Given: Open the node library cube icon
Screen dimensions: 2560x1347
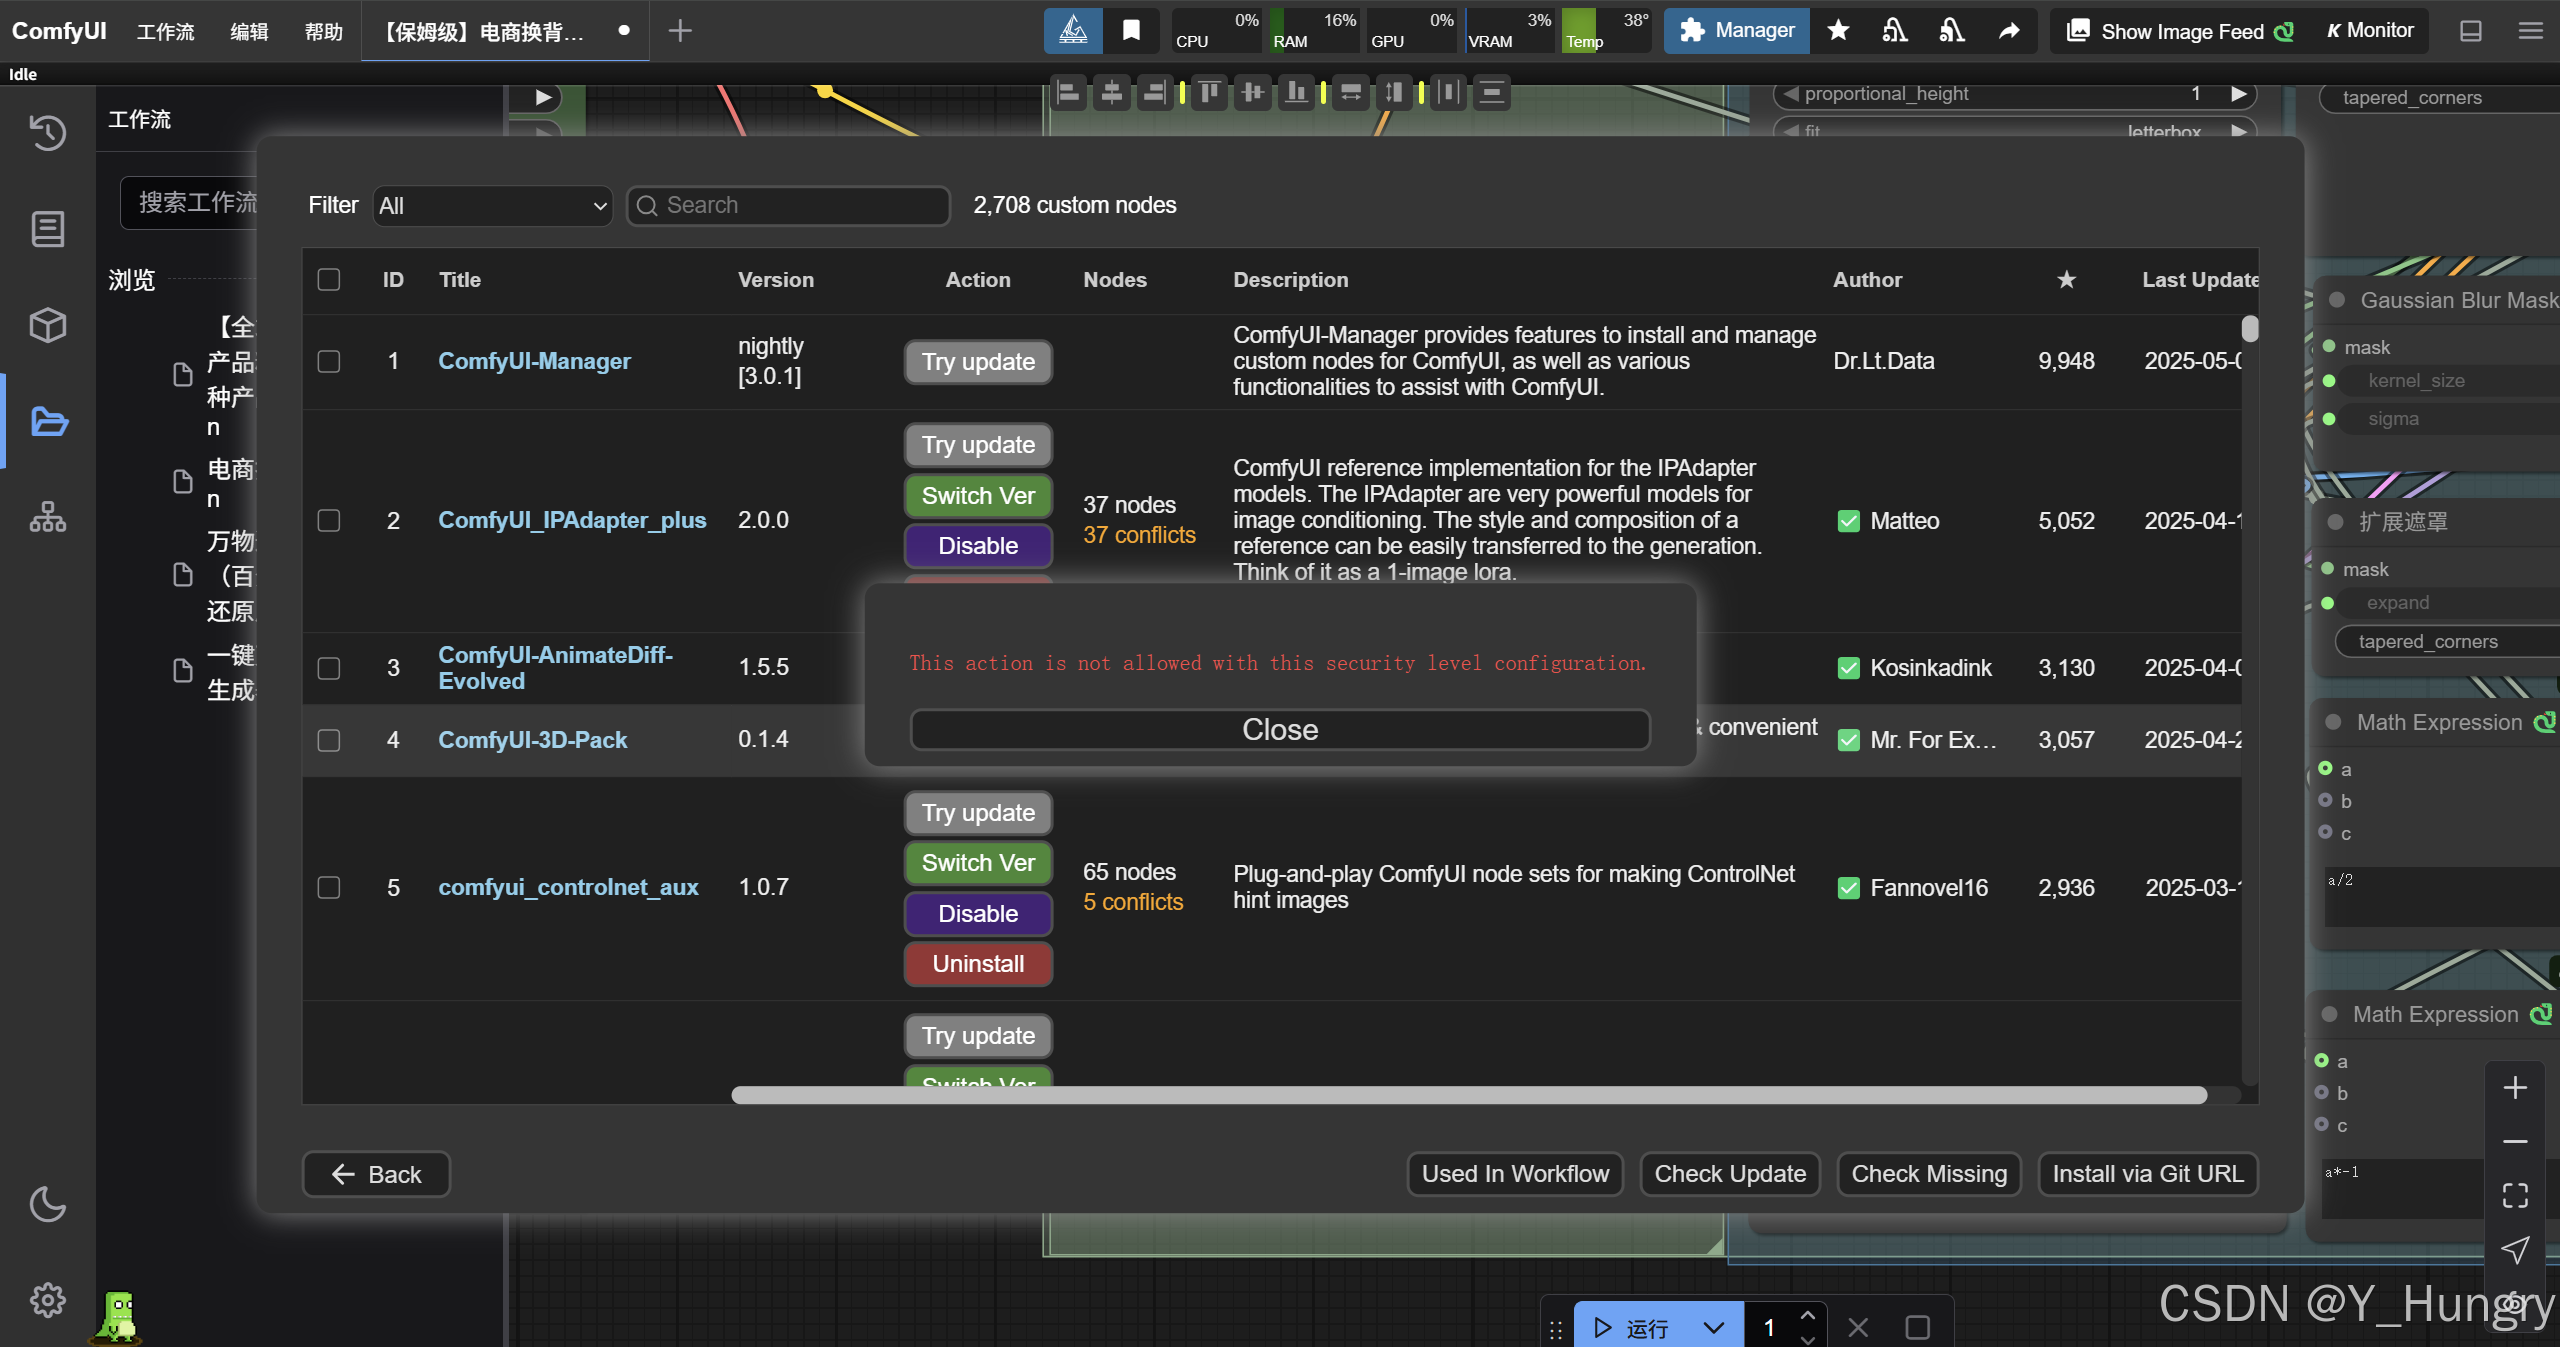Looking at the screenshot, I should (x=47, y=325).
